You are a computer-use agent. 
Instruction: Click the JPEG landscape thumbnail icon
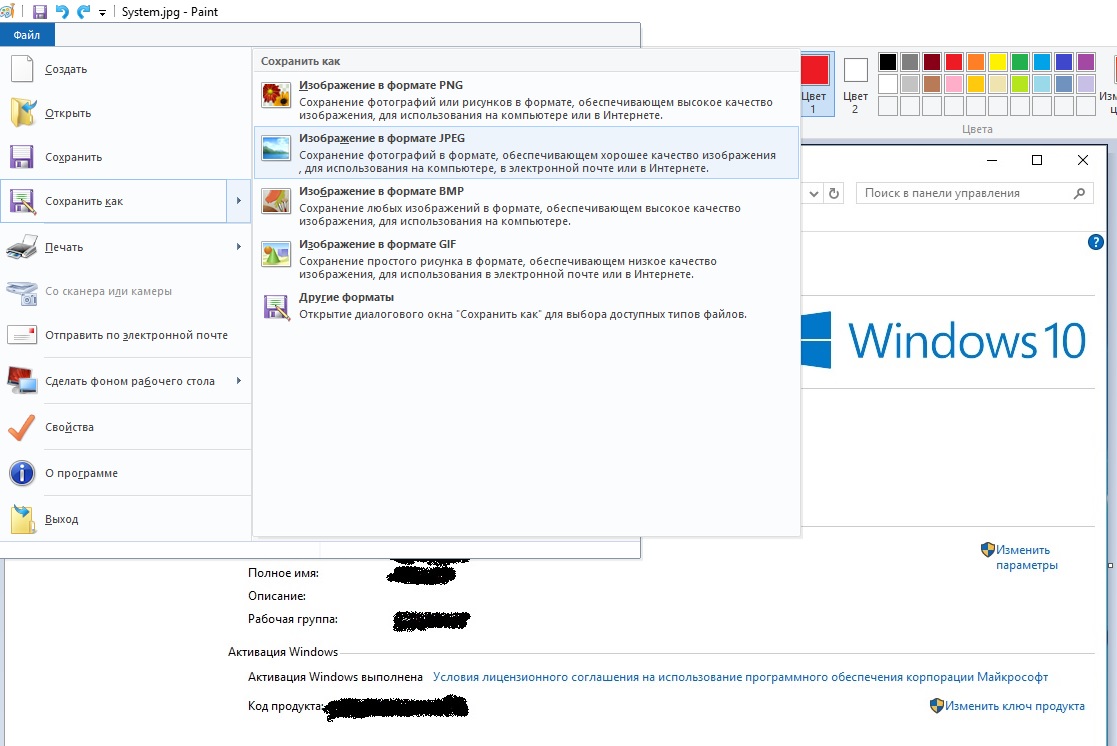coord(276,148)
